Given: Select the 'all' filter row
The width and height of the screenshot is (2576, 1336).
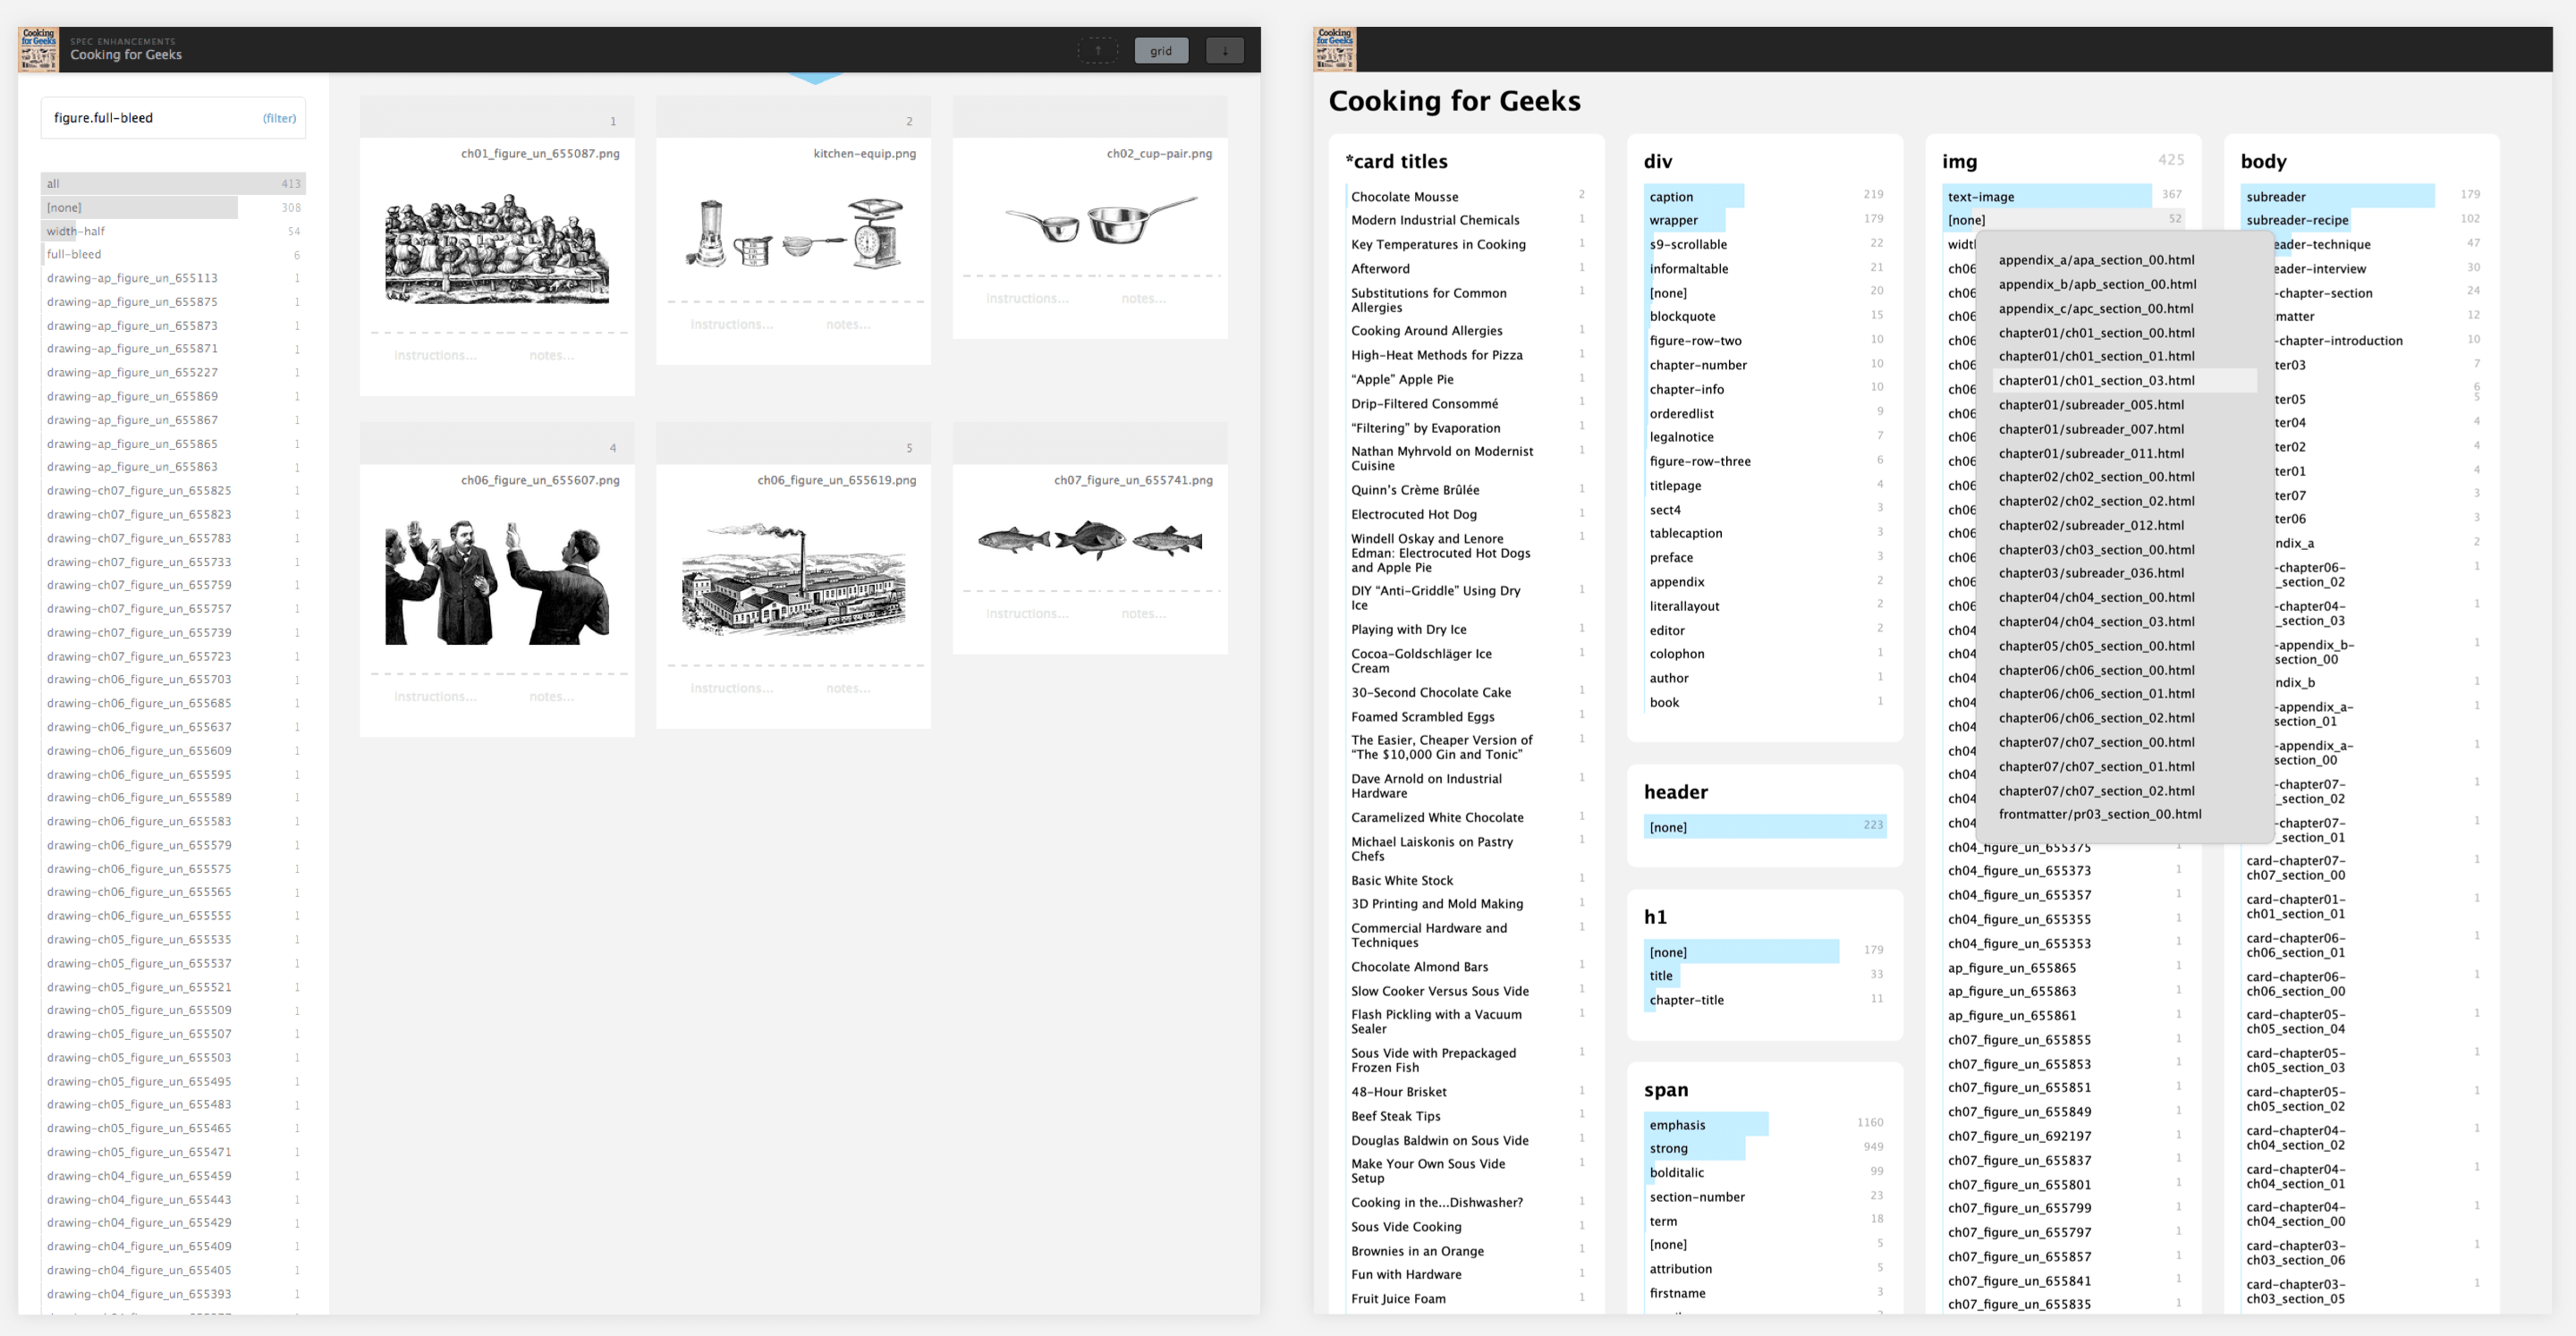Looking at the screenshot, I should (x=172, y=183).
